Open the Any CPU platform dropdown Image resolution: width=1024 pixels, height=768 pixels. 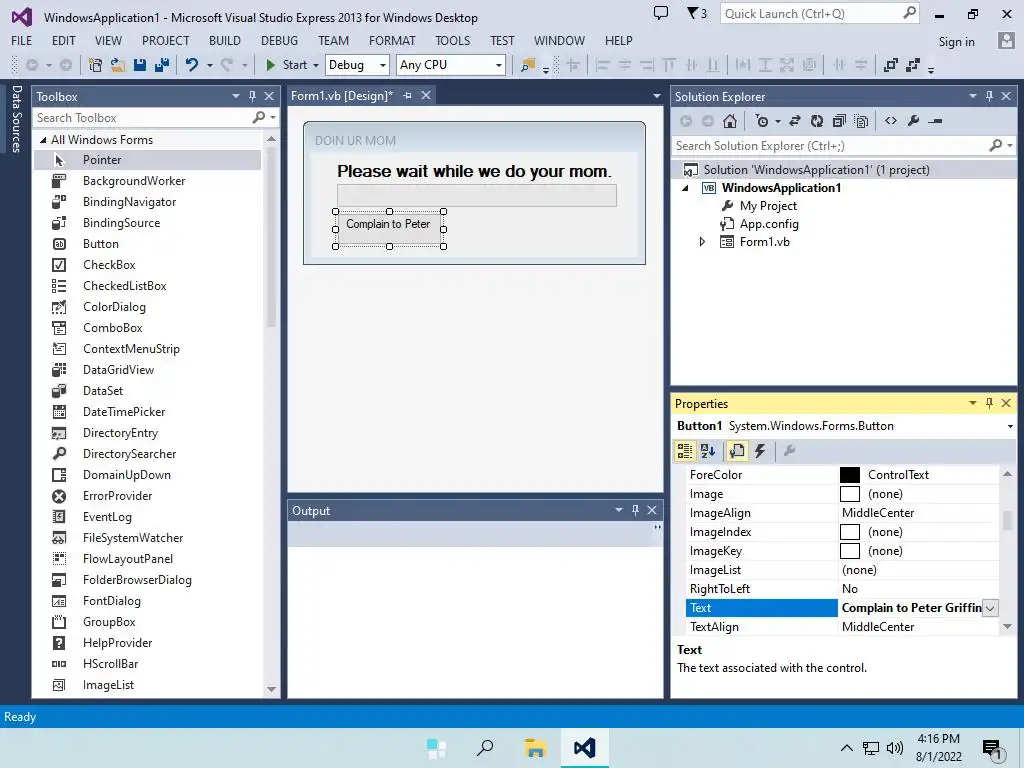tap(499, 65)
